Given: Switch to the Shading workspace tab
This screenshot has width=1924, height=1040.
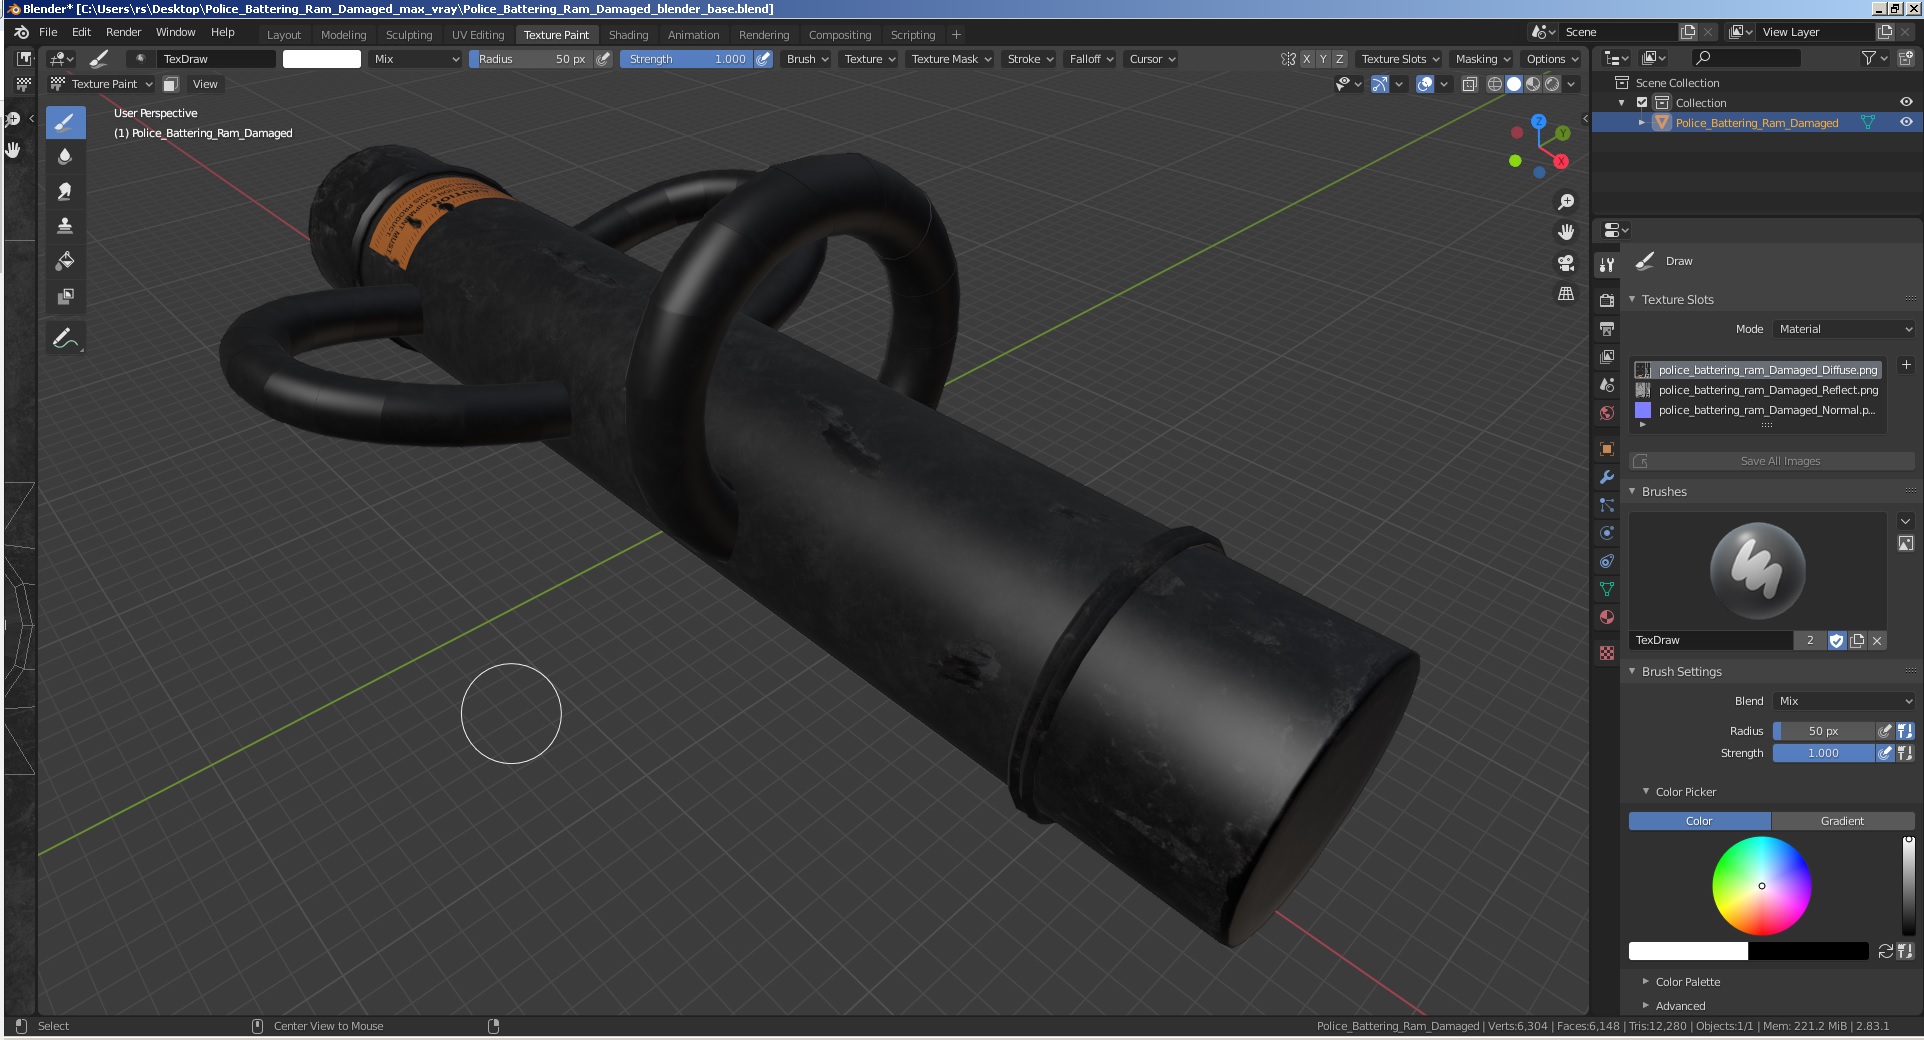Looking at the screenshot, I should pos(628,35).
